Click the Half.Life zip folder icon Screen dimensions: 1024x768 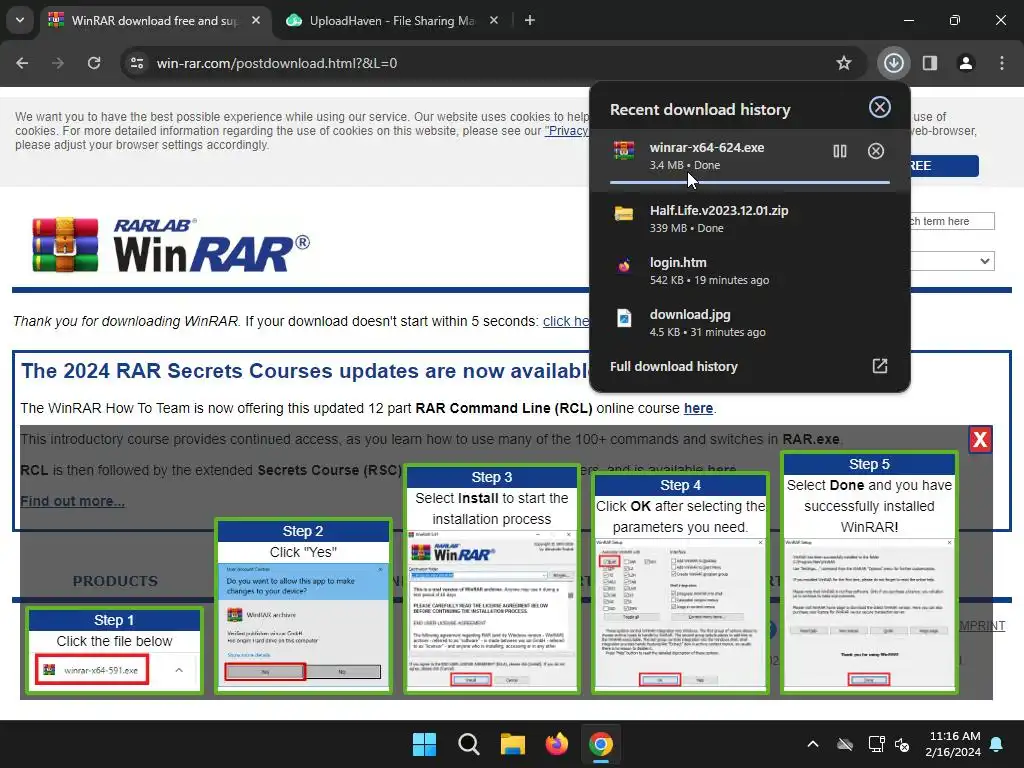624,214
